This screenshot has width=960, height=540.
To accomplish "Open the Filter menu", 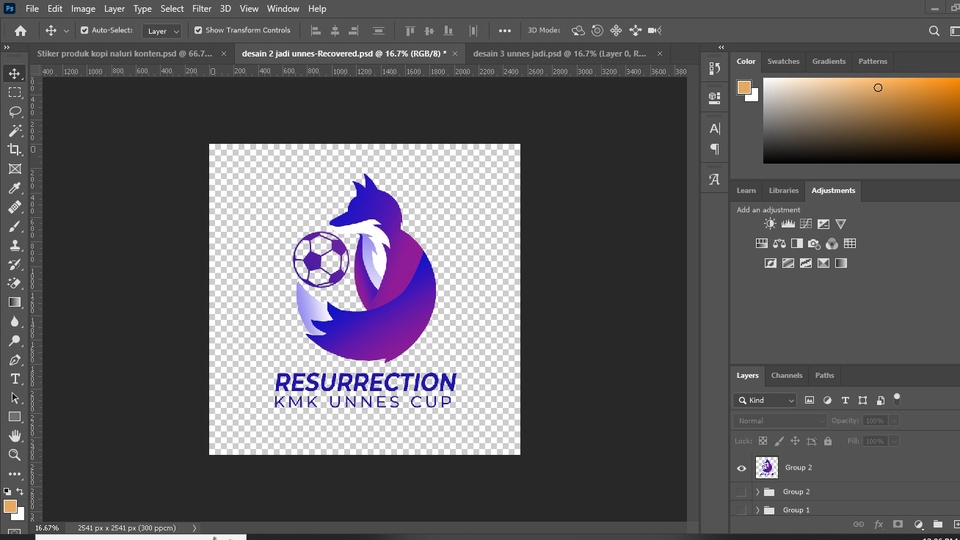I will click(x=201, y=8).
